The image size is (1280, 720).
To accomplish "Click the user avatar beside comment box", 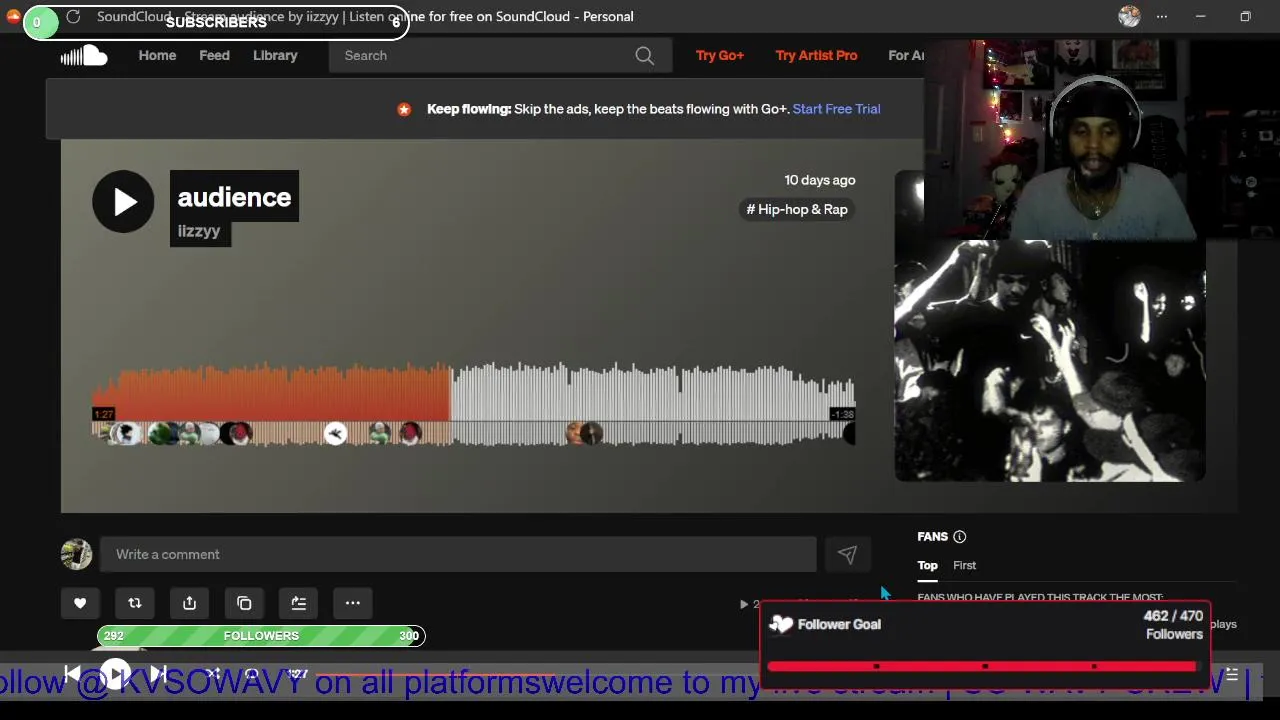I will [77, 554].
